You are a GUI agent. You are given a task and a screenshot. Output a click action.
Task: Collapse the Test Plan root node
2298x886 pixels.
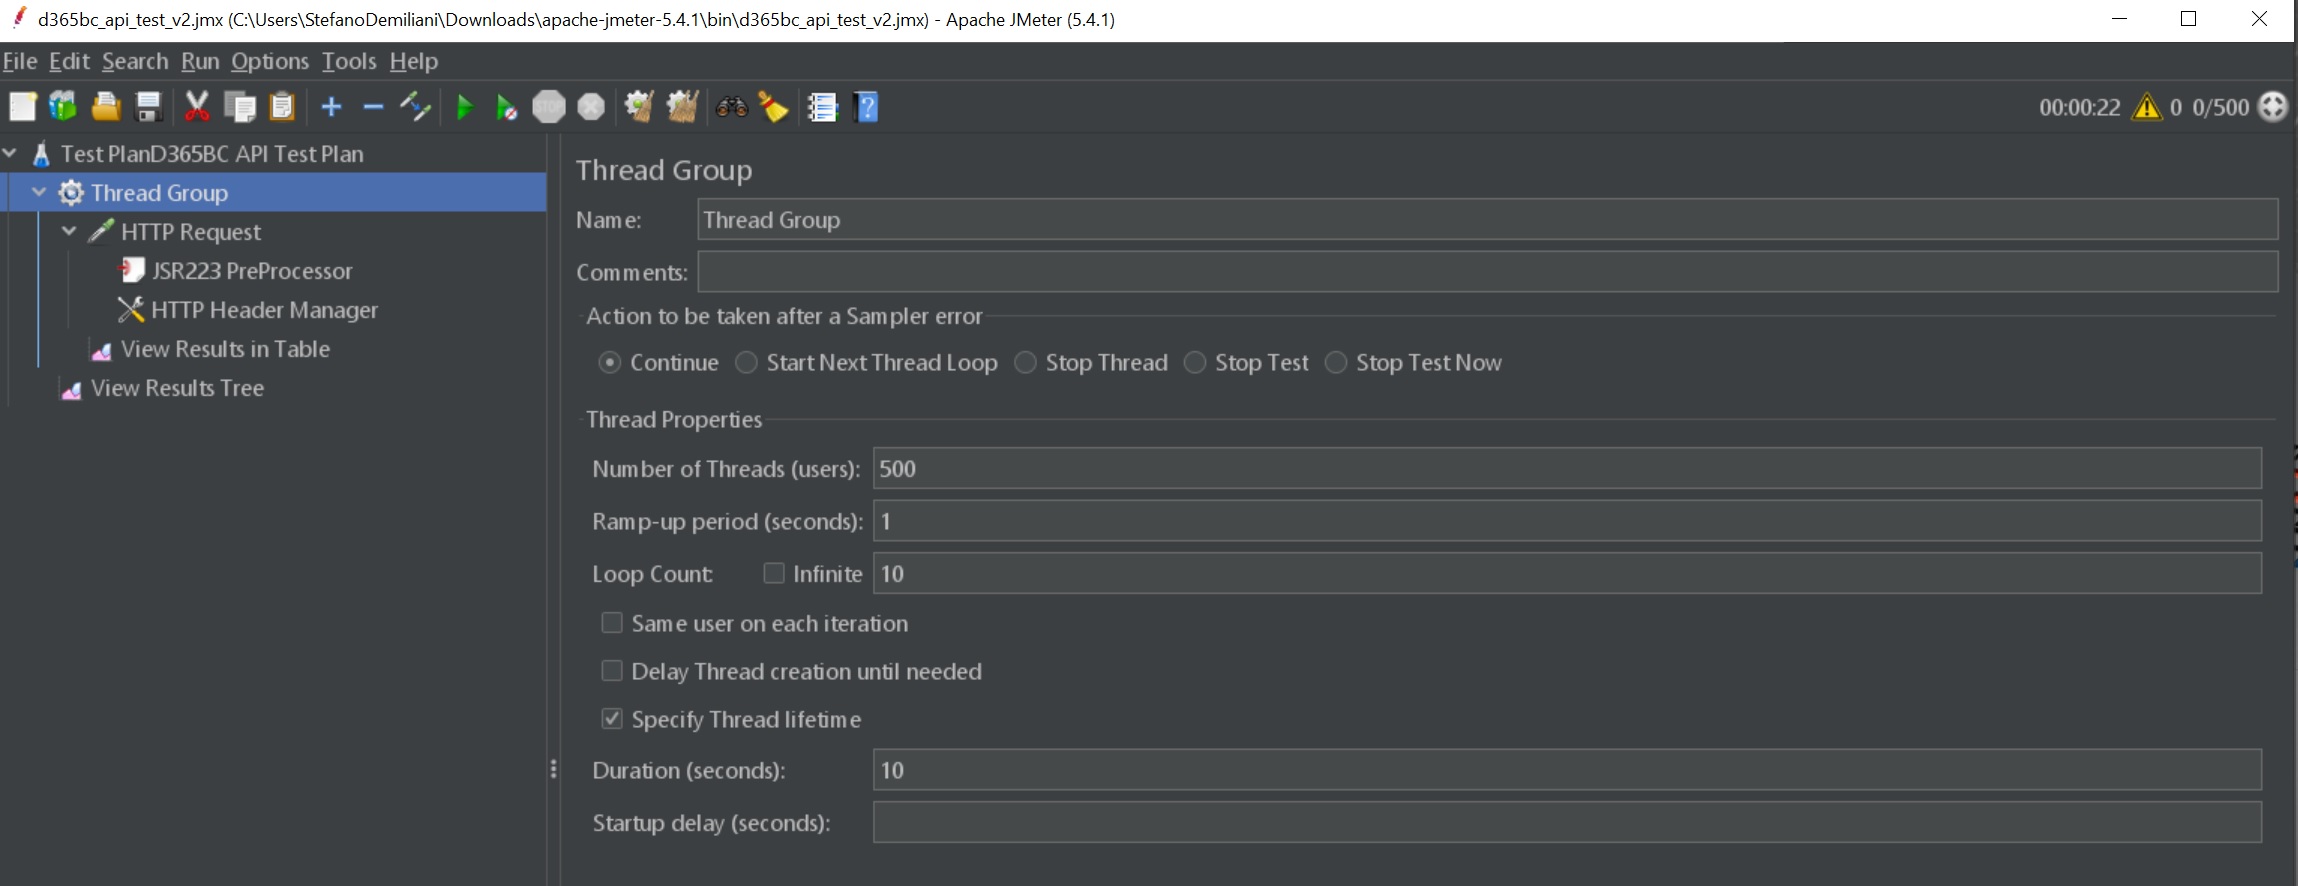[10, 153]
